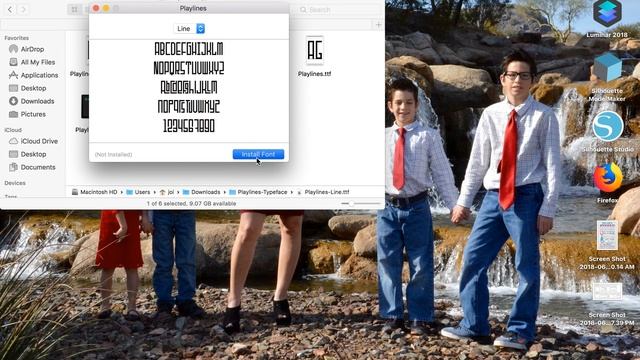Add a new Finder tab

378,25
